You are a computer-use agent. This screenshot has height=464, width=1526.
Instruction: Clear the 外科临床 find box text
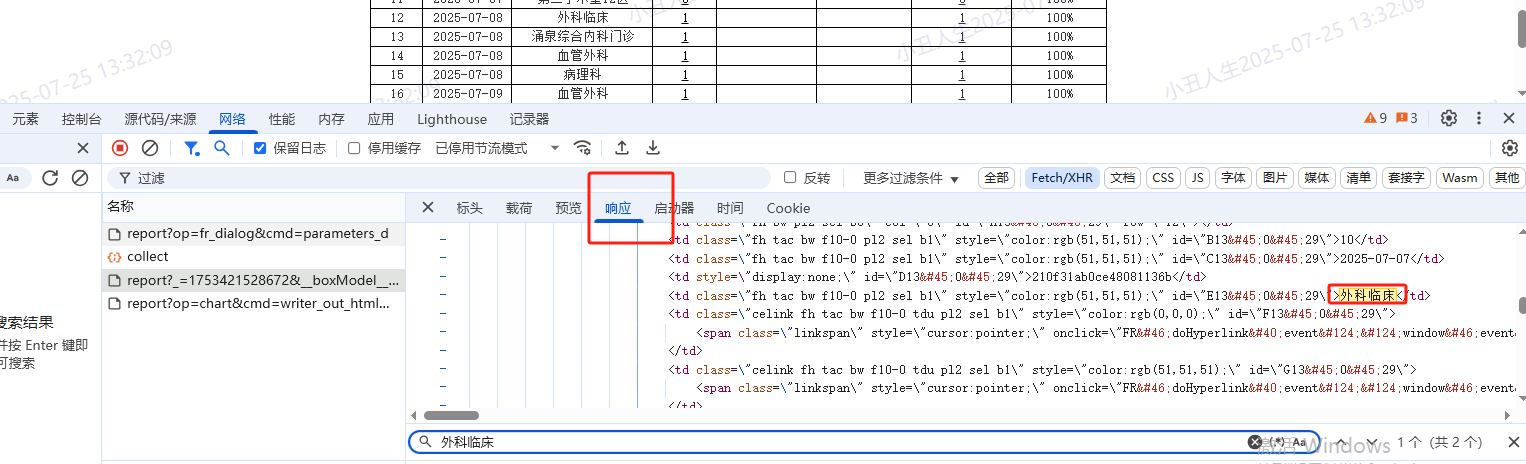[x=1255, y=442]
